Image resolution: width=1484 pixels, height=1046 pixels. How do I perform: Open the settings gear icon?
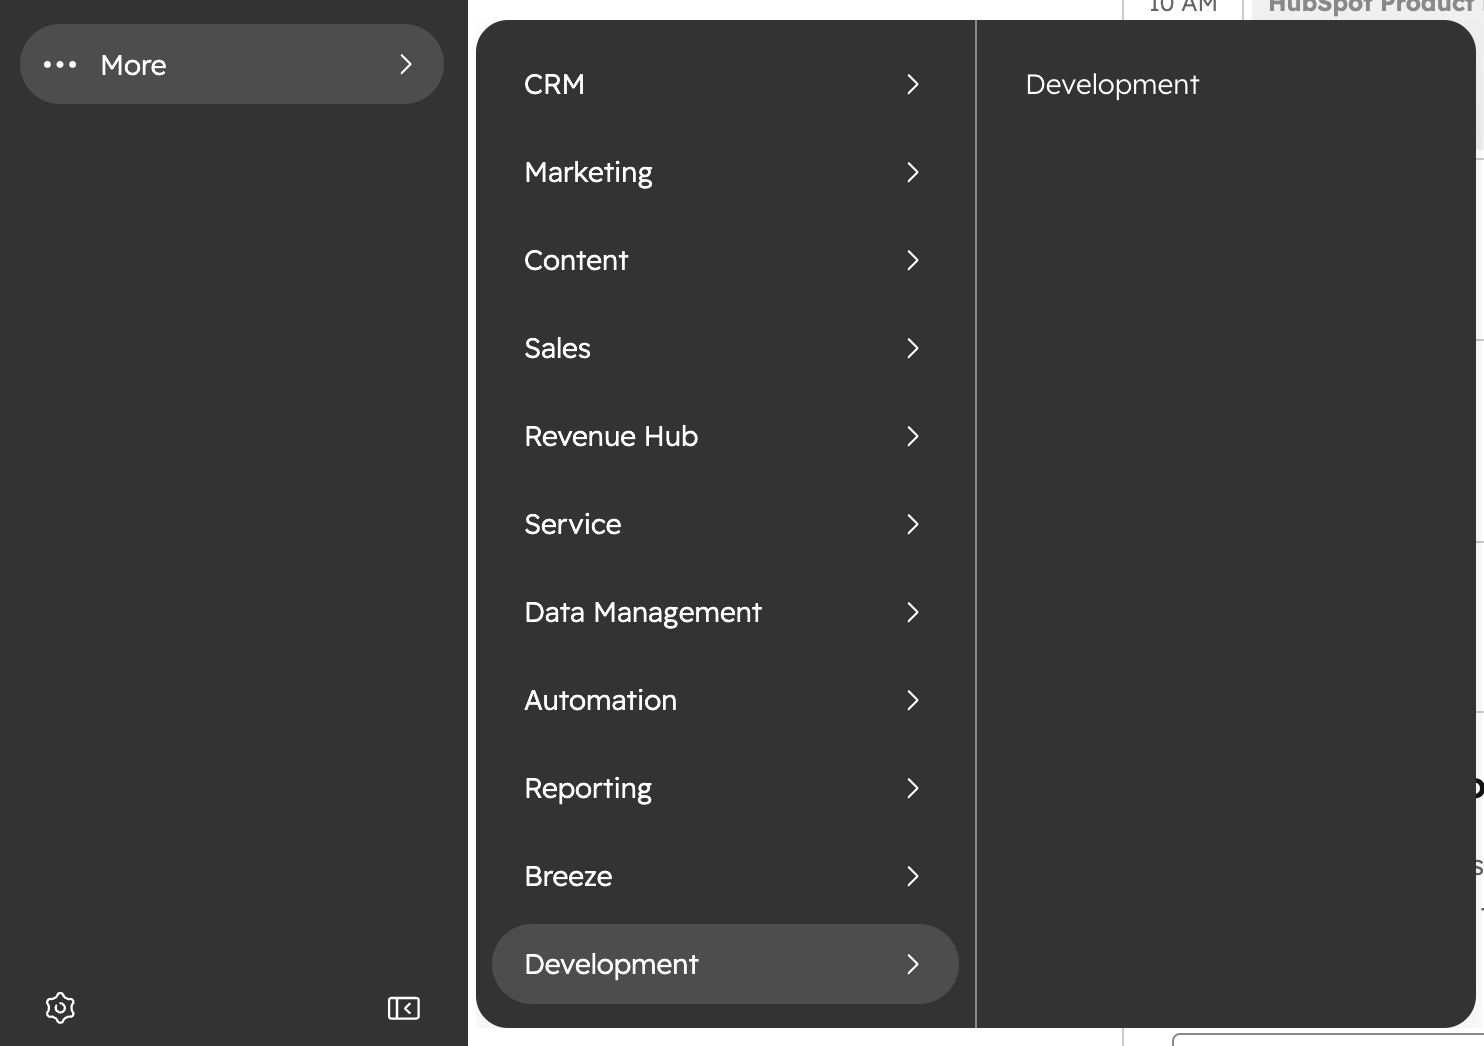[60, 1007]
